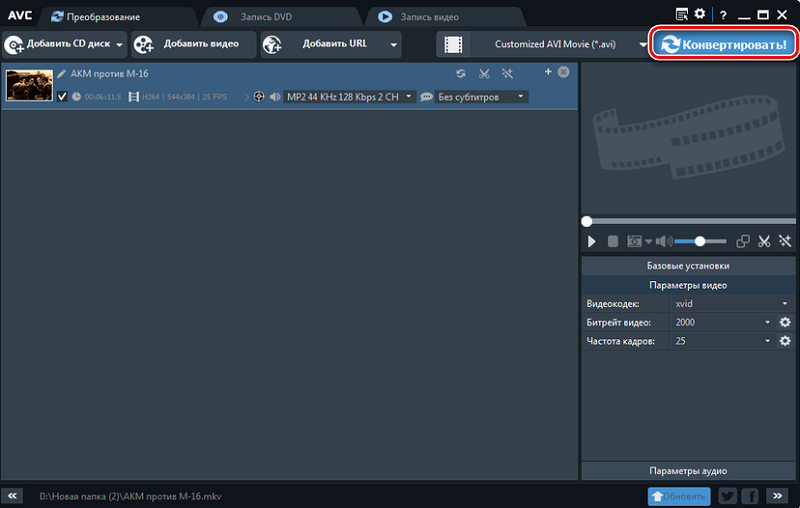Take a snapshot with the camera icon
This screenshot has width=800, height=508.
click(634, 241)
